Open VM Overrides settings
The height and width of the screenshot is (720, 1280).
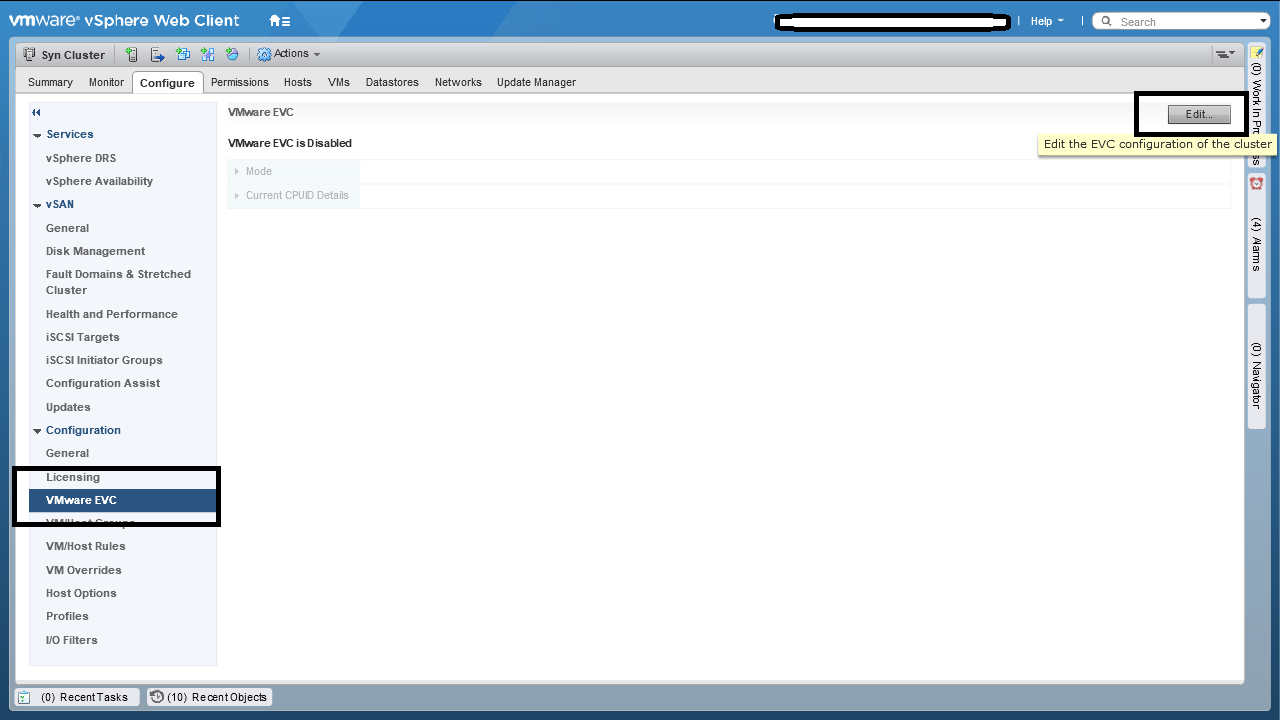[84, 570]
